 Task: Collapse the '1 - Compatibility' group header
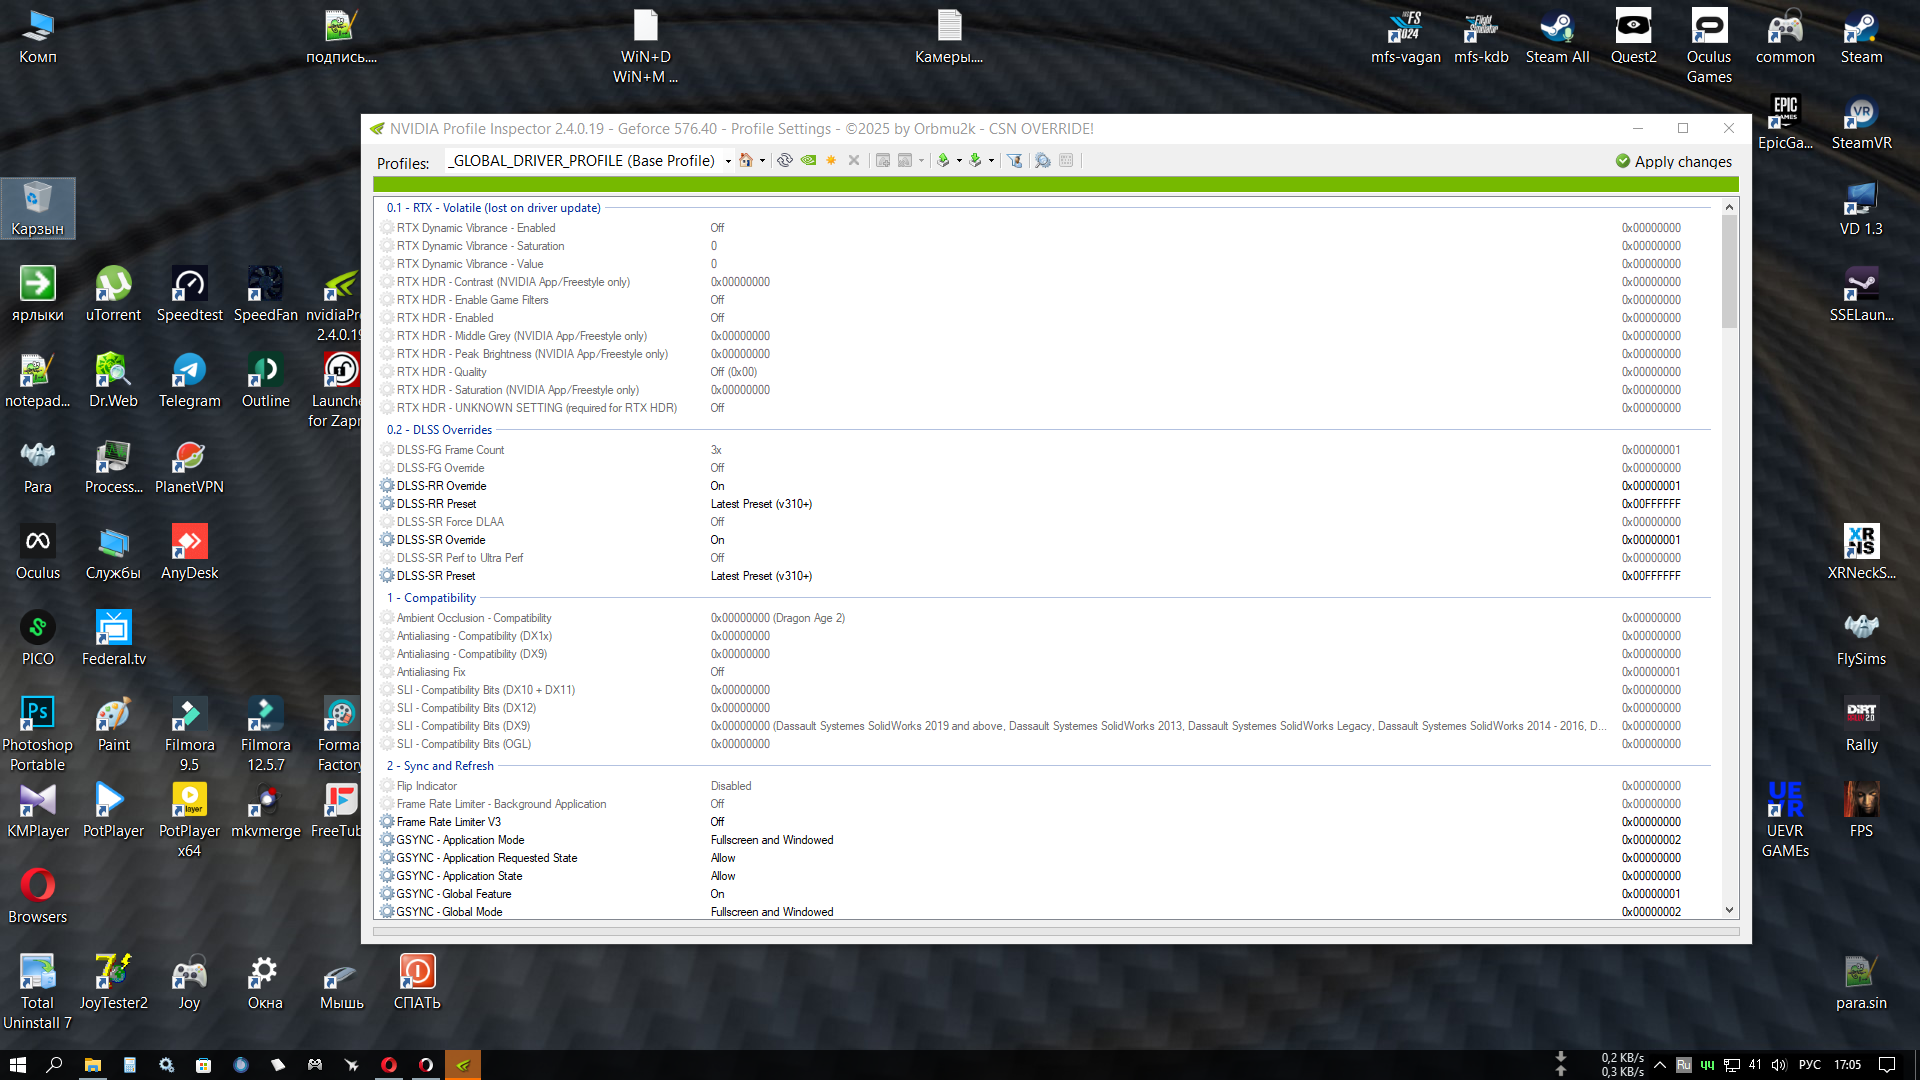[x=431, y=598]
